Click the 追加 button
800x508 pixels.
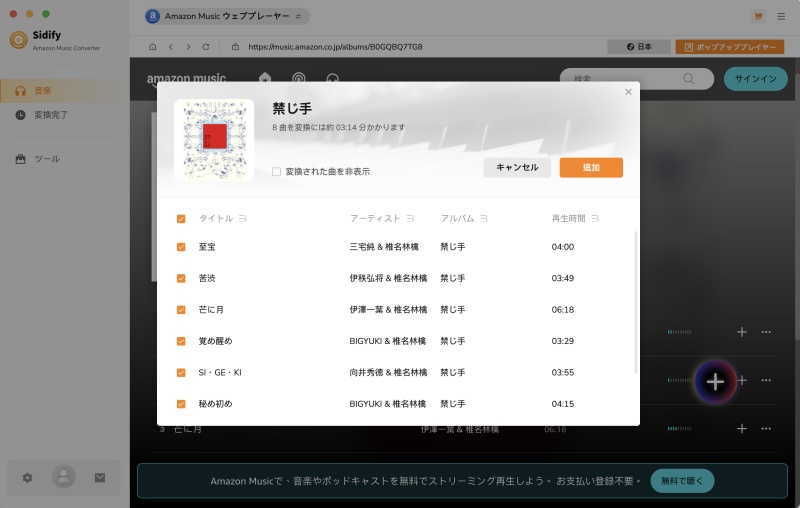[x=591, y=167]
